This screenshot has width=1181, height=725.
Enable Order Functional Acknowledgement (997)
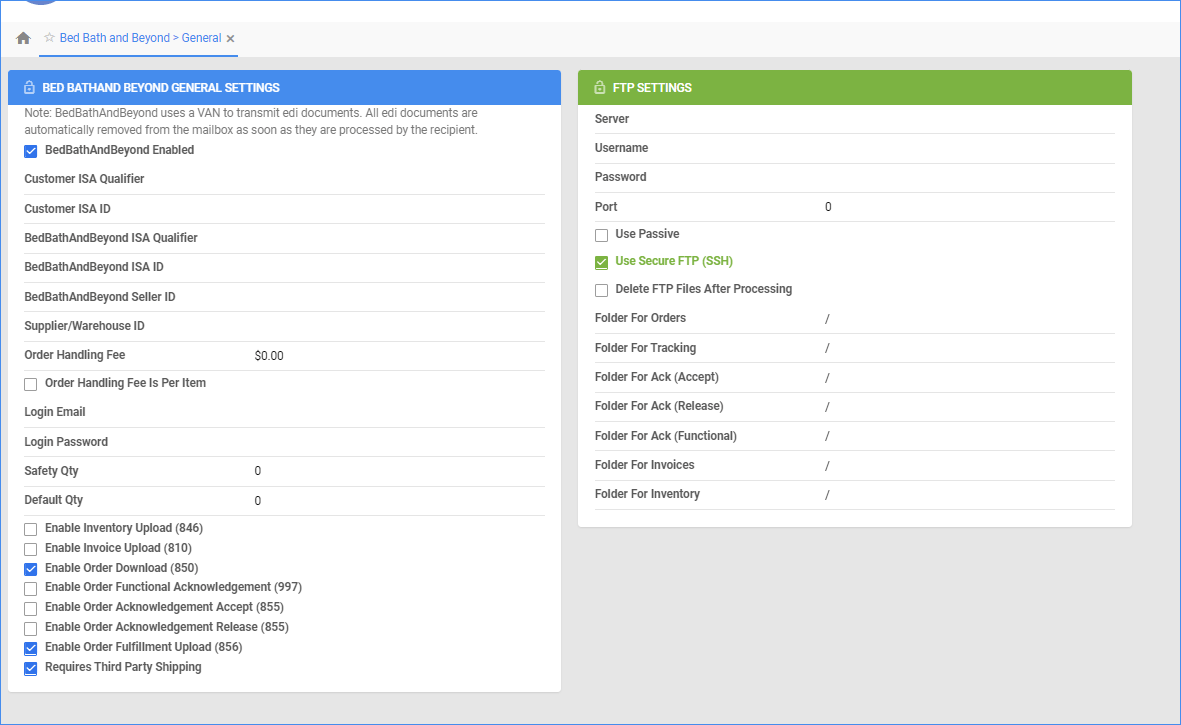30,588
